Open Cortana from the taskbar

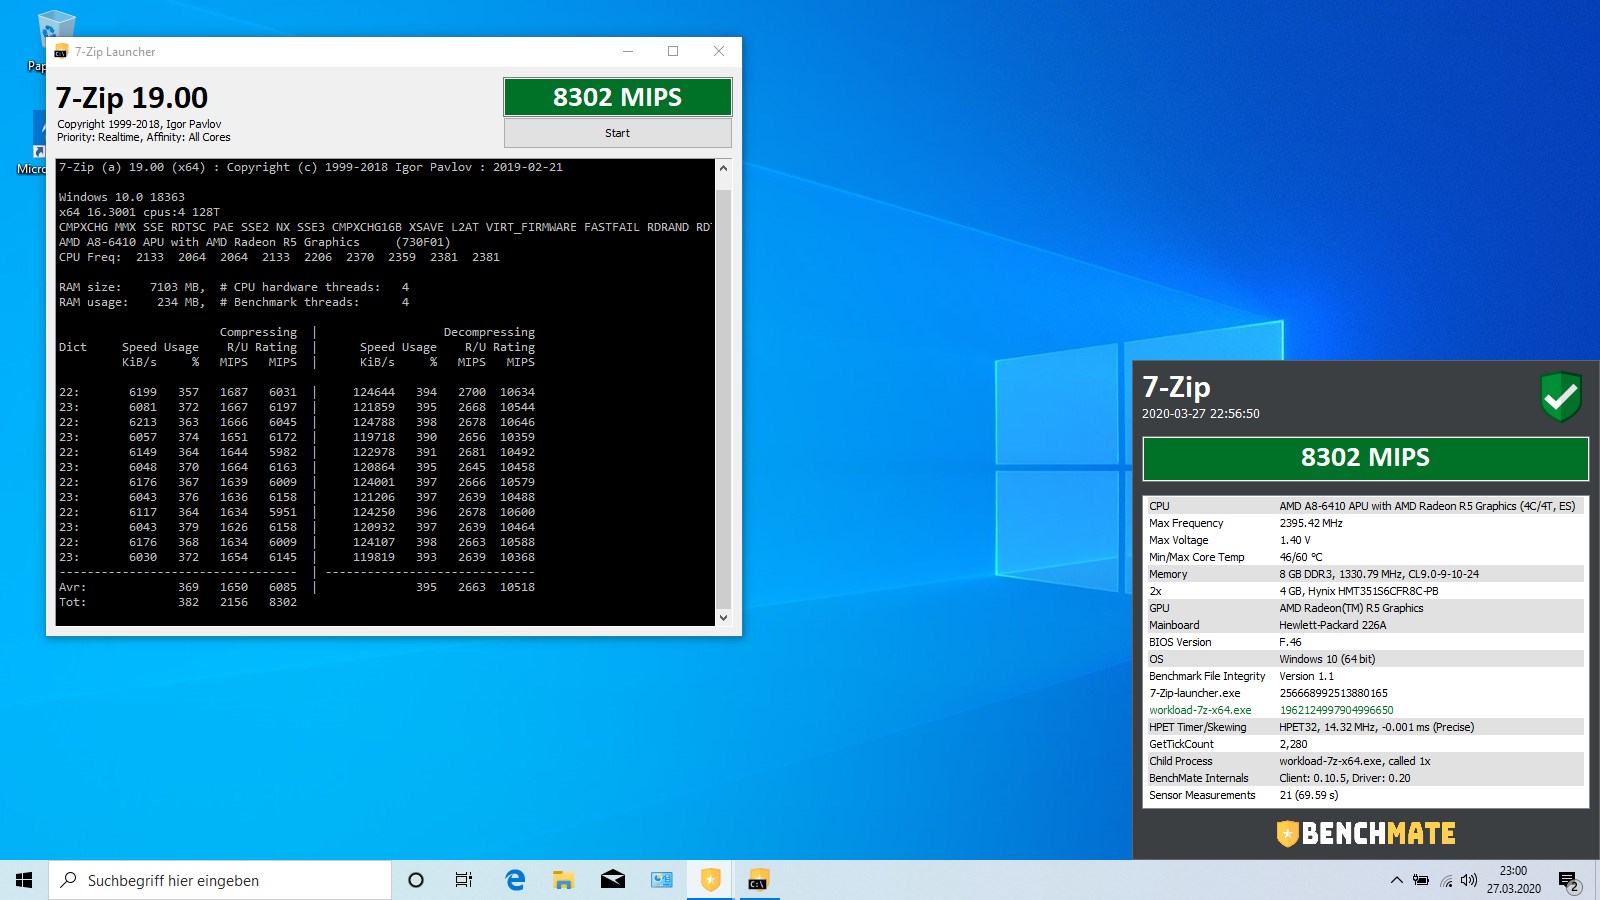point(416,880)
